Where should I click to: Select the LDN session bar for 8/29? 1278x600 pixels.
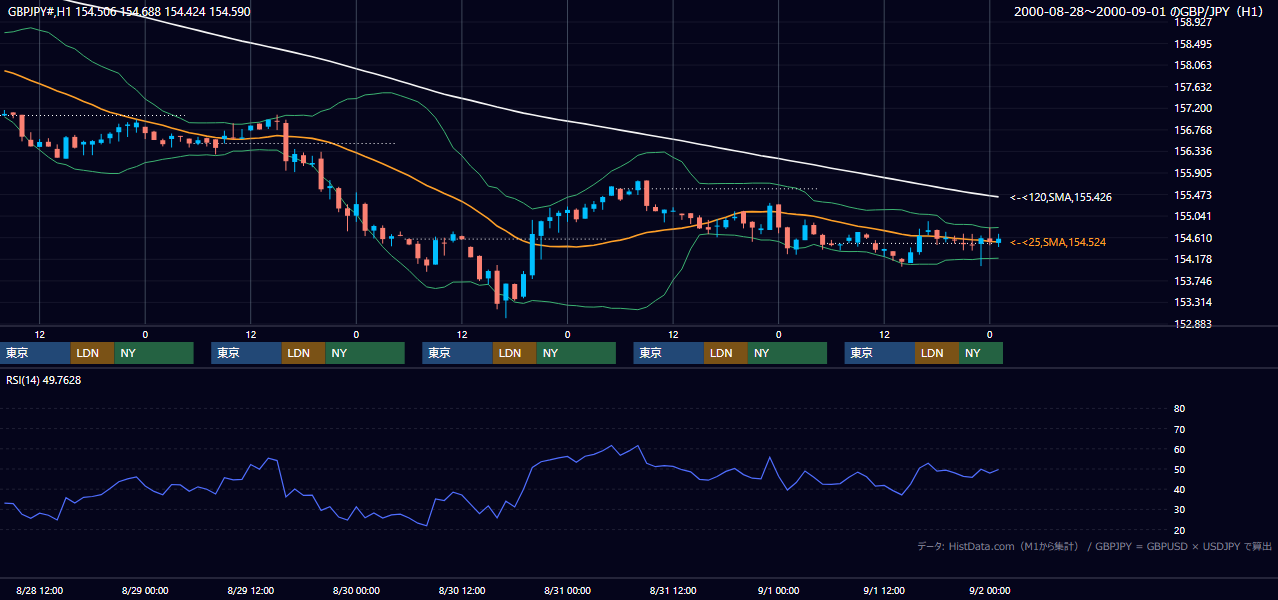[303, 353]
